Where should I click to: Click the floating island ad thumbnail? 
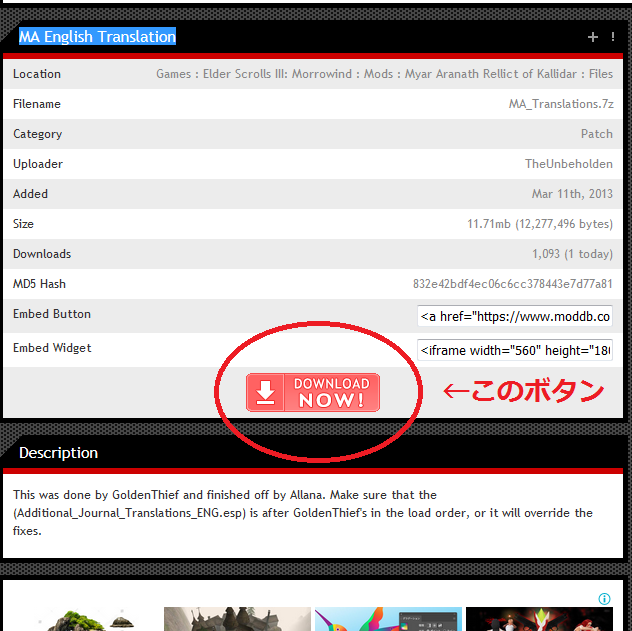86,619
